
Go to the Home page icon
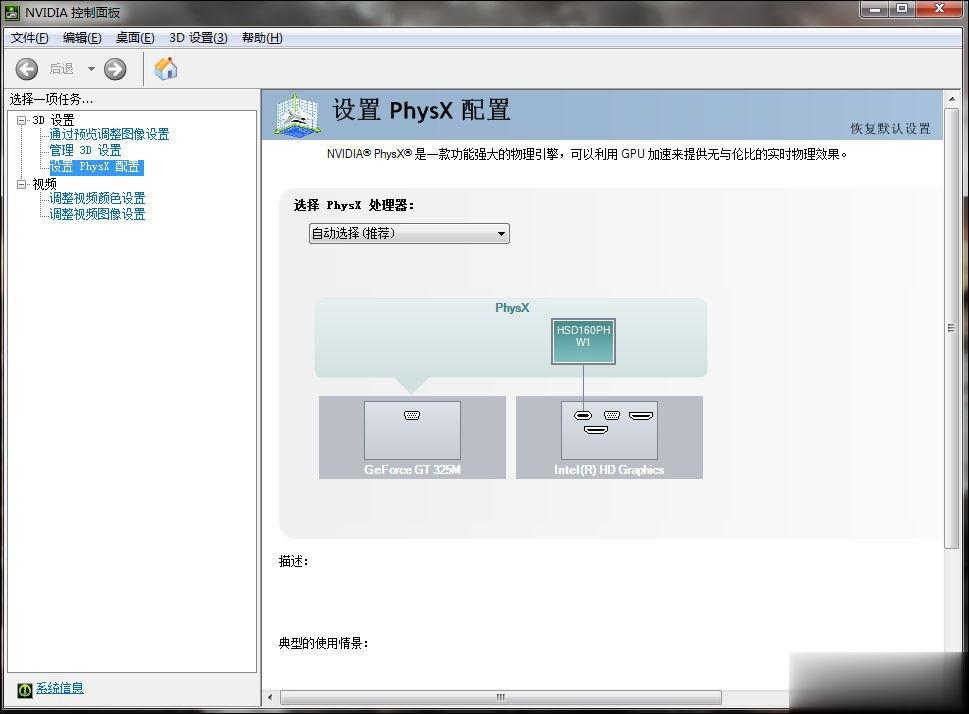pyautogui.click(x=166, y=69)
